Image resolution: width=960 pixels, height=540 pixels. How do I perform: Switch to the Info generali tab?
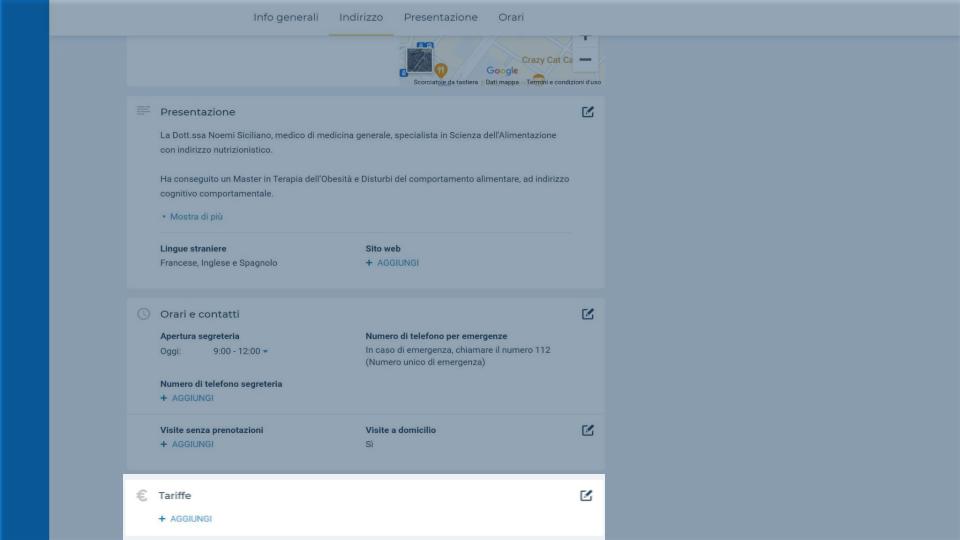(x=286, y=17)
